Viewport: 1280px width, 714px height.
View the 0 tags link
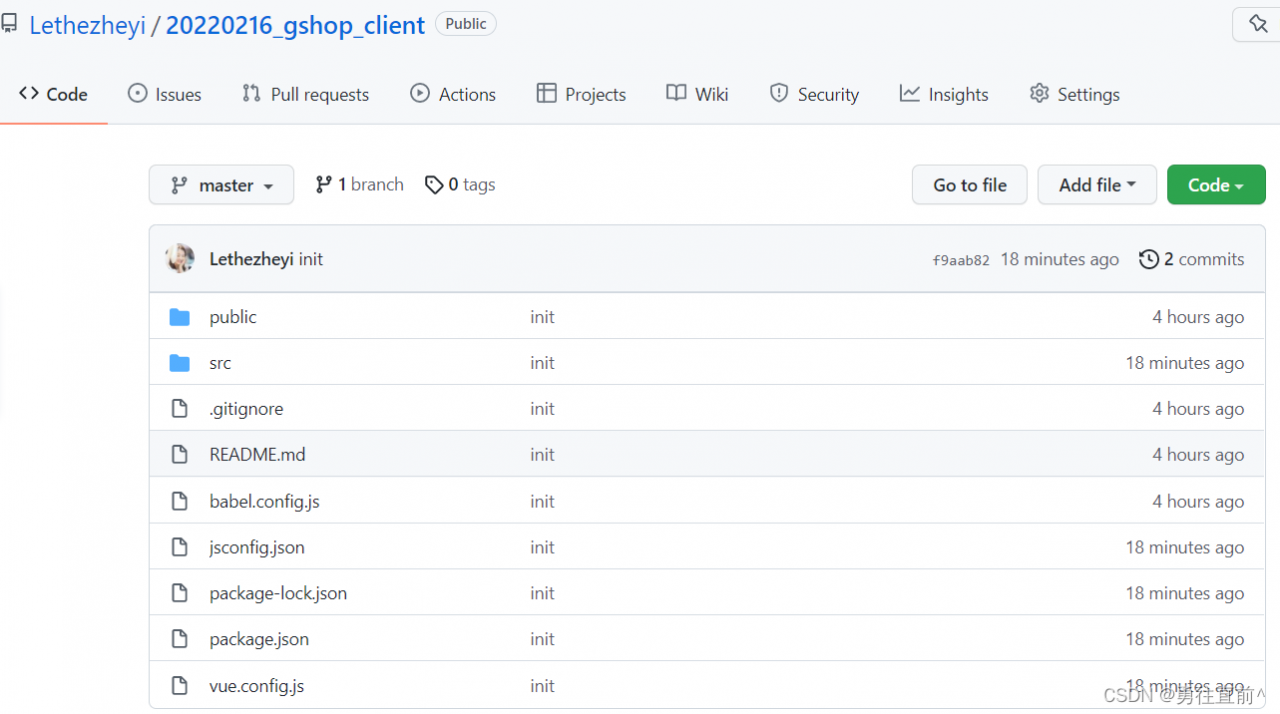click(x=460, y=185)
